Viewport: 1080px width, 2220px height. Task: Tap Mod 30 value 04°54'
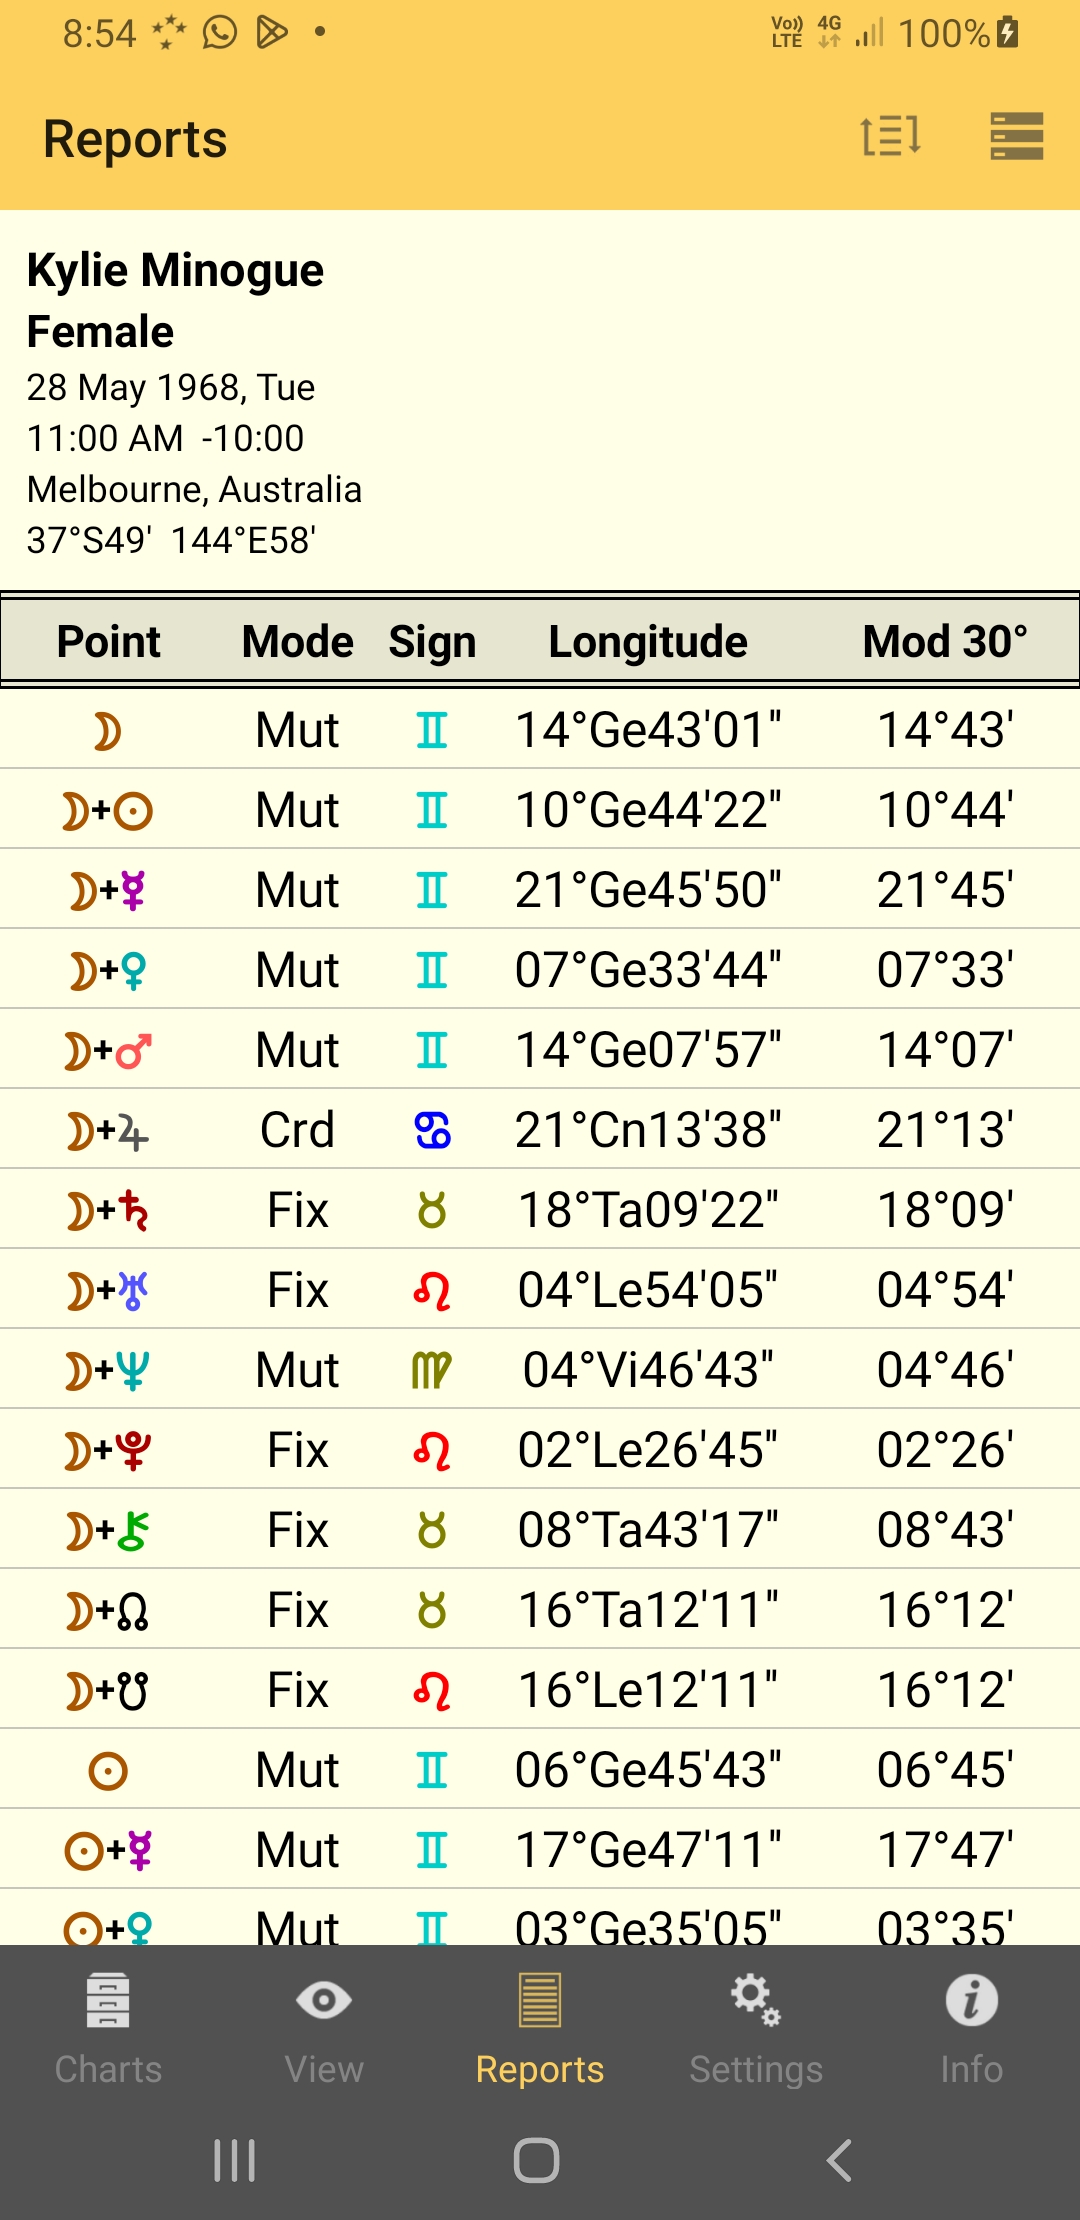click(945, 1290)
